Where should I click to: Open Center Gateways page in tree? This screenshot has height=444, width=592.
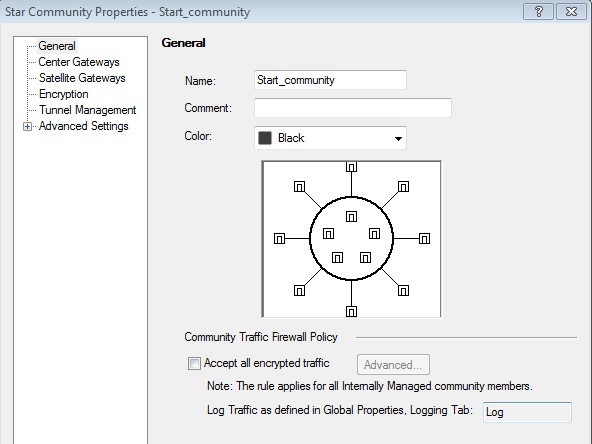(79, 62)
